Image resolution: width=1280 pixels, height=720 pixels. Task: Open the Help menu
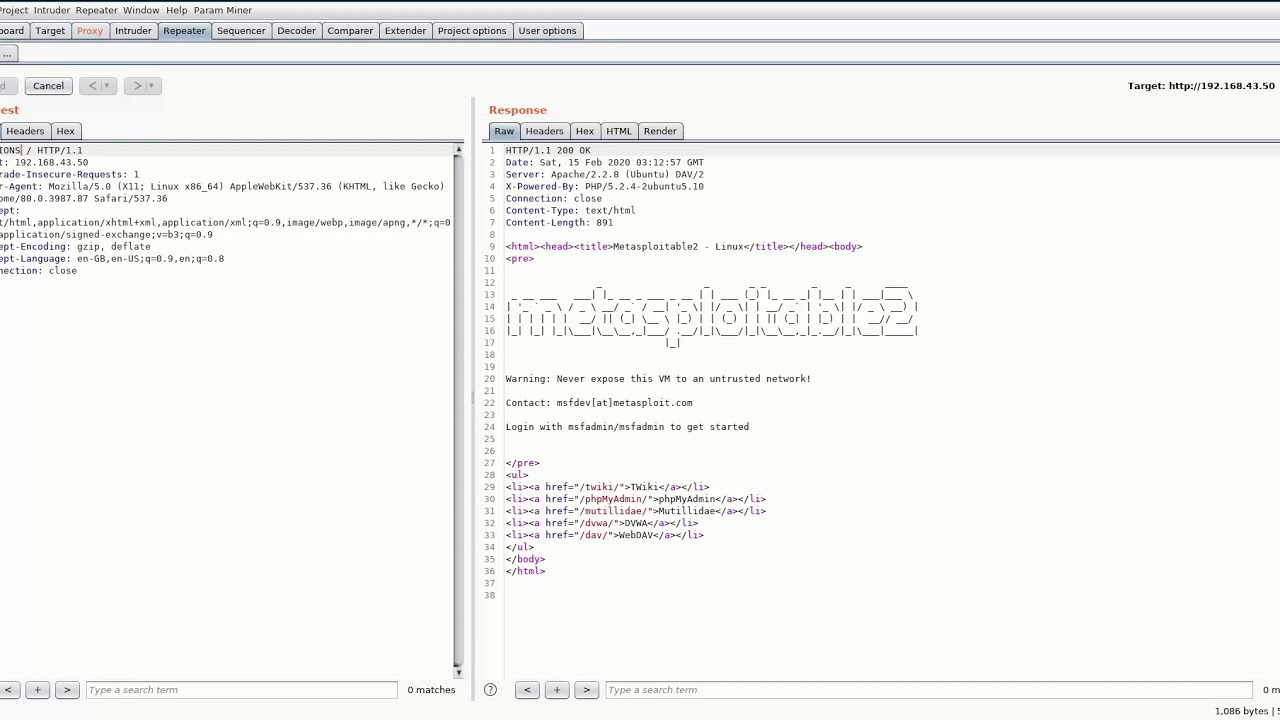coord(176,10)
